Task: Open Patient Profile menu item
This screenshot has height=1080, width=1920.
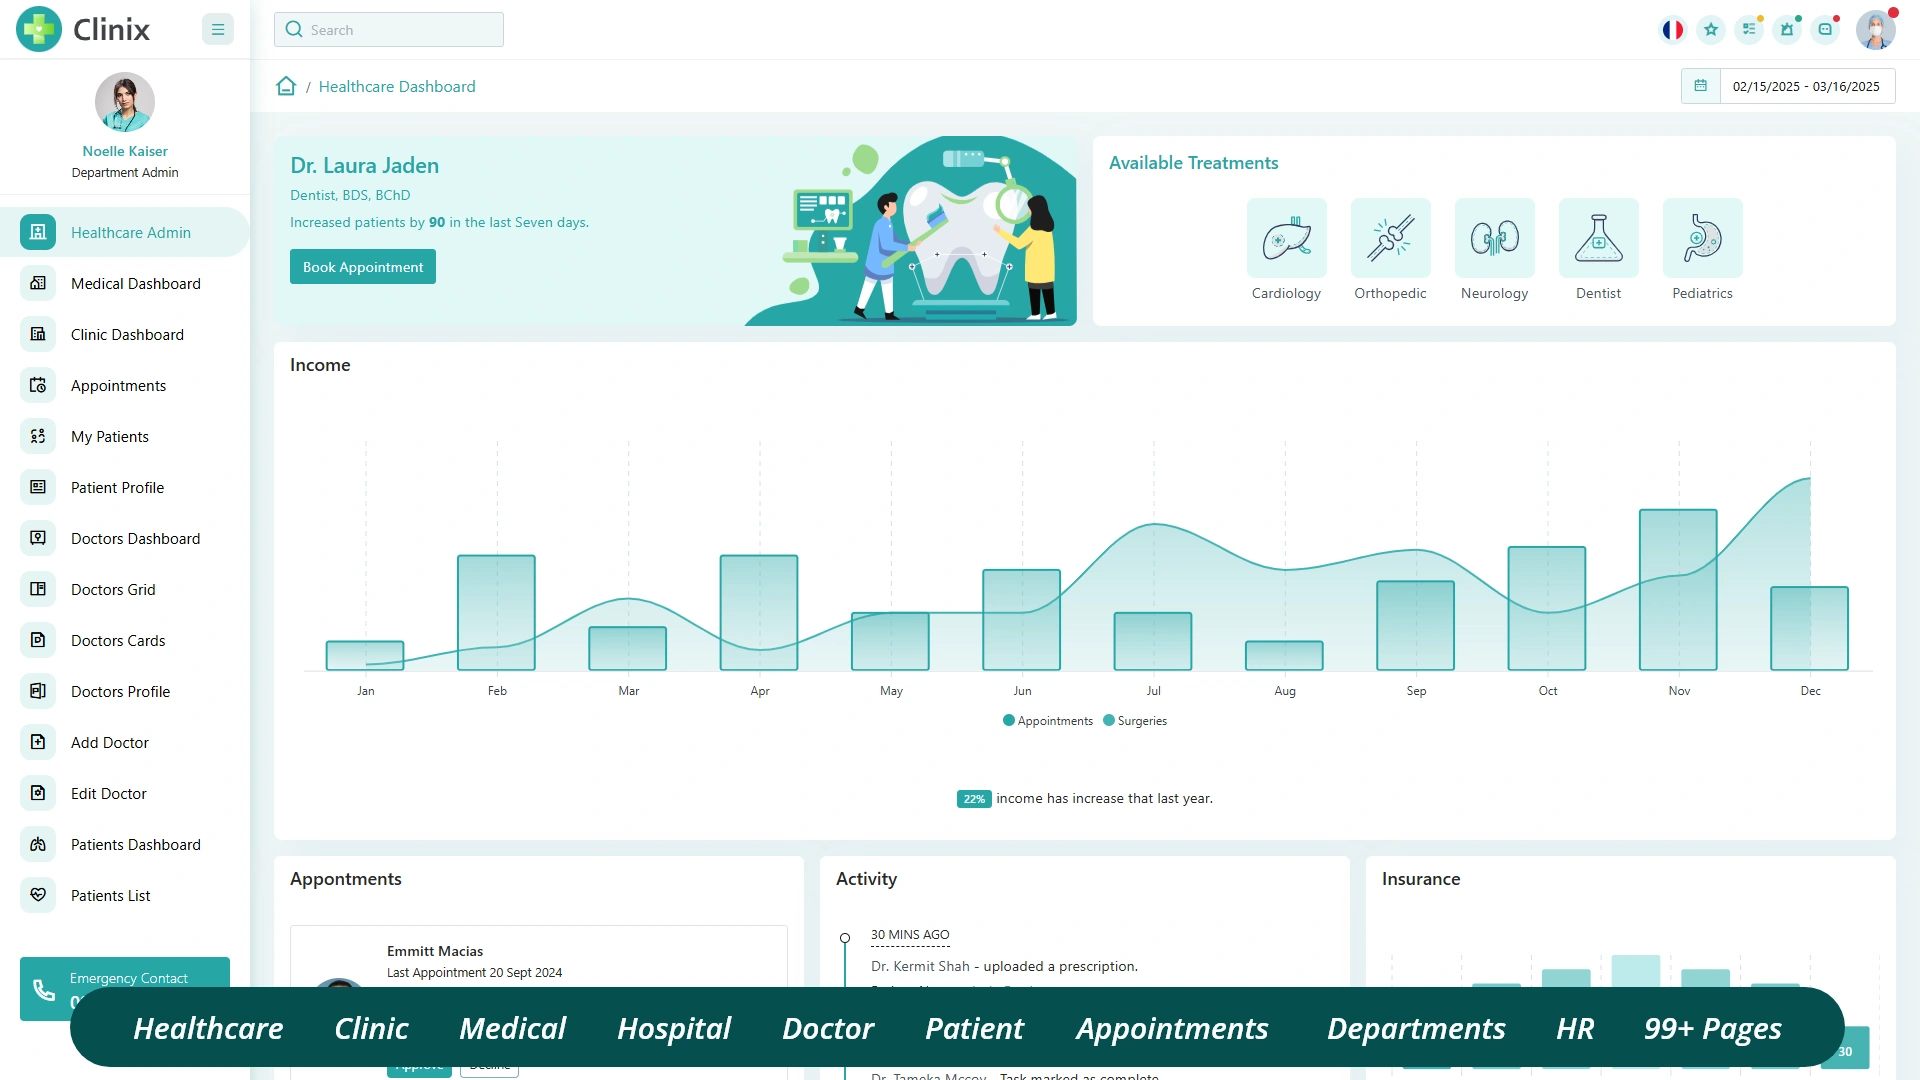Action: tap(125, 487)
